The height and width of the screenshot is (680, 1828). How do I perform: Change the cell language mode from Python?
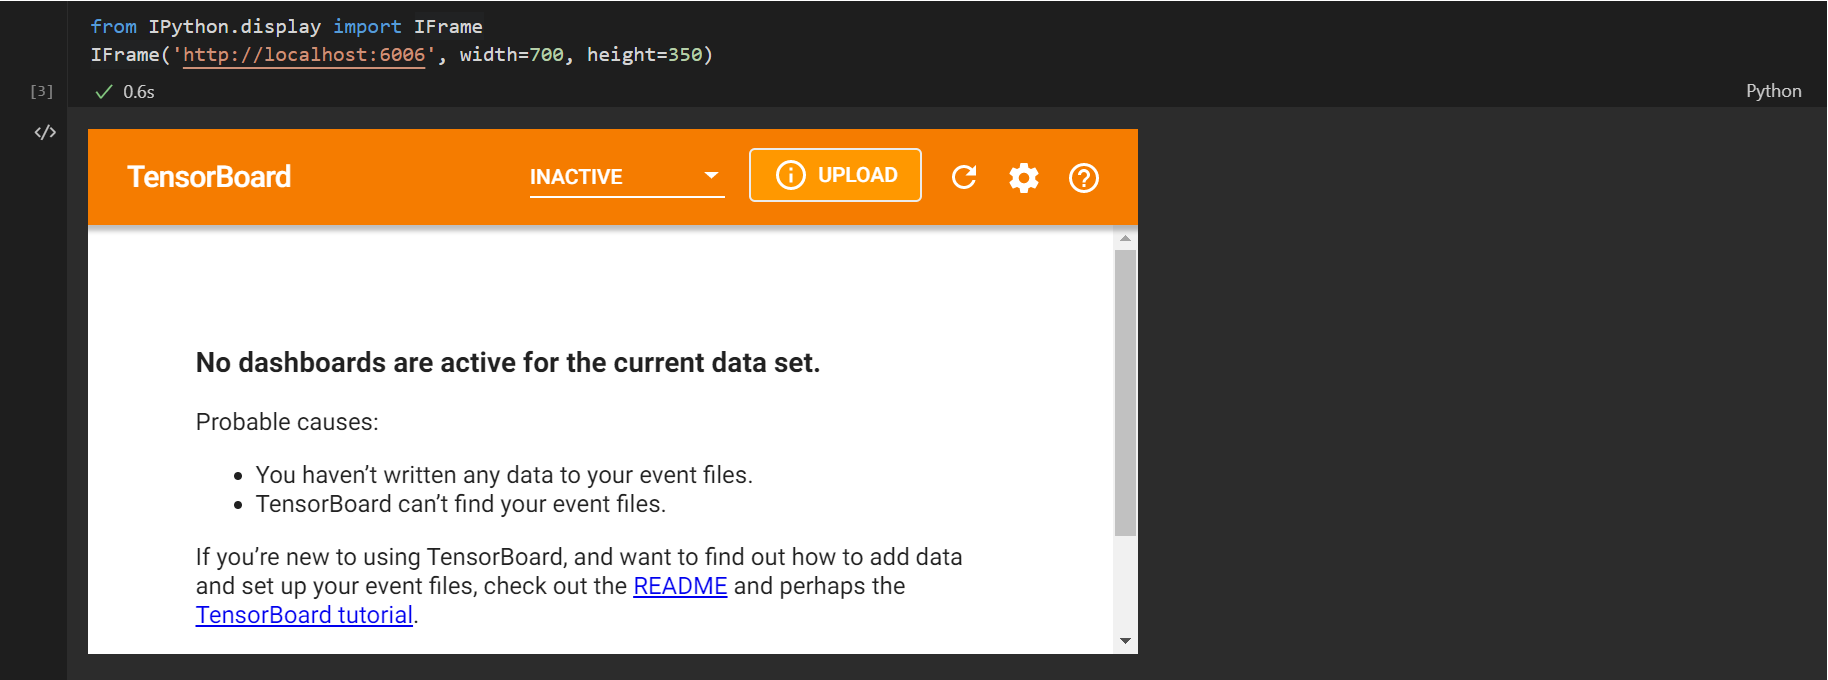(x=1773, y=91)
